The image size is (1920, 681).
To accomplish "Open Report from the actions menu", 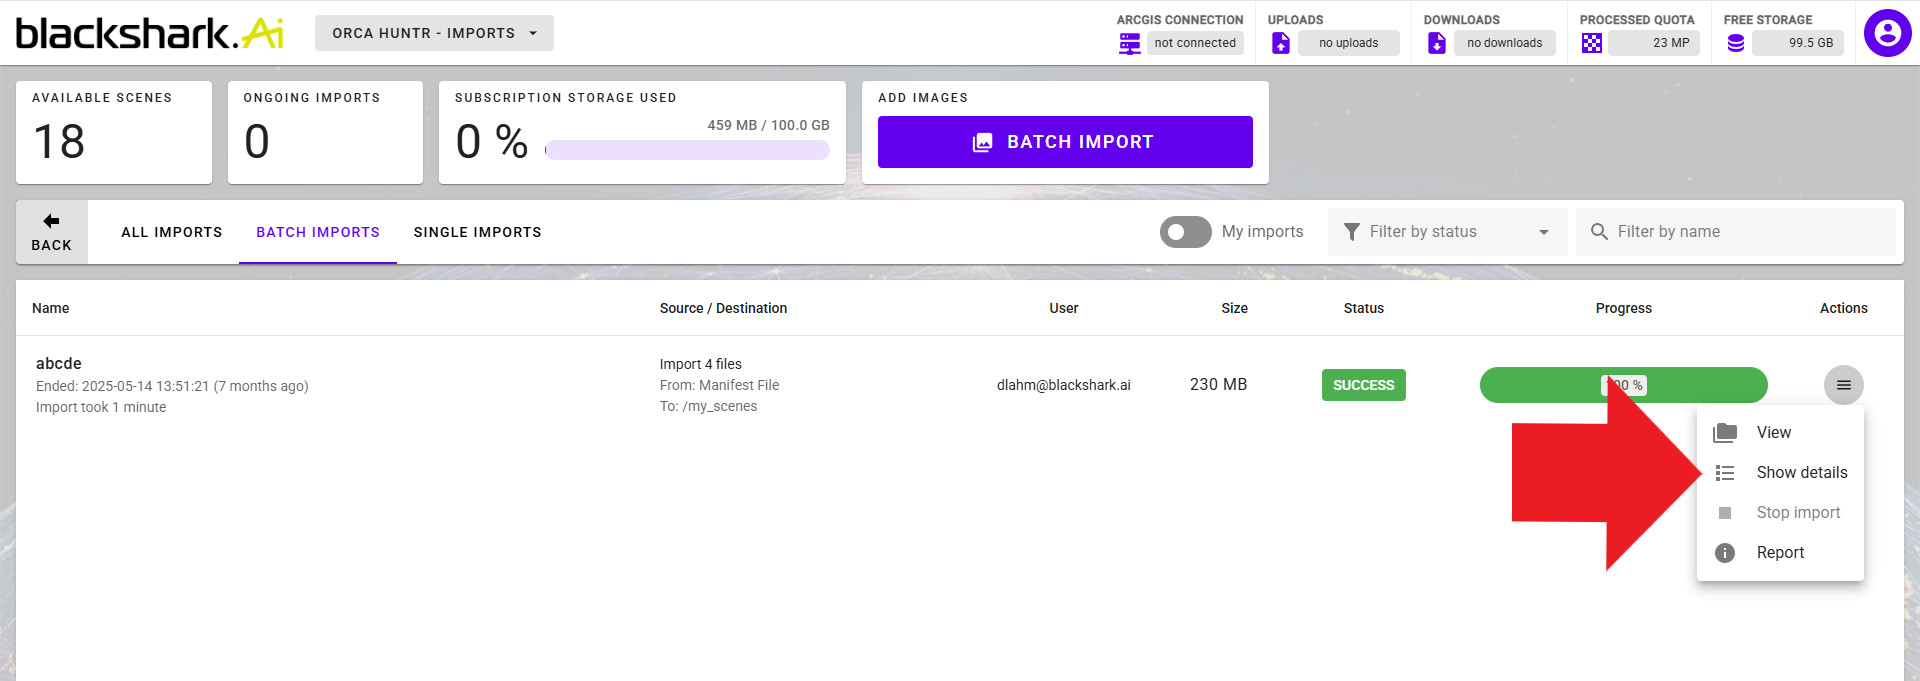I will coord(1780,552).
